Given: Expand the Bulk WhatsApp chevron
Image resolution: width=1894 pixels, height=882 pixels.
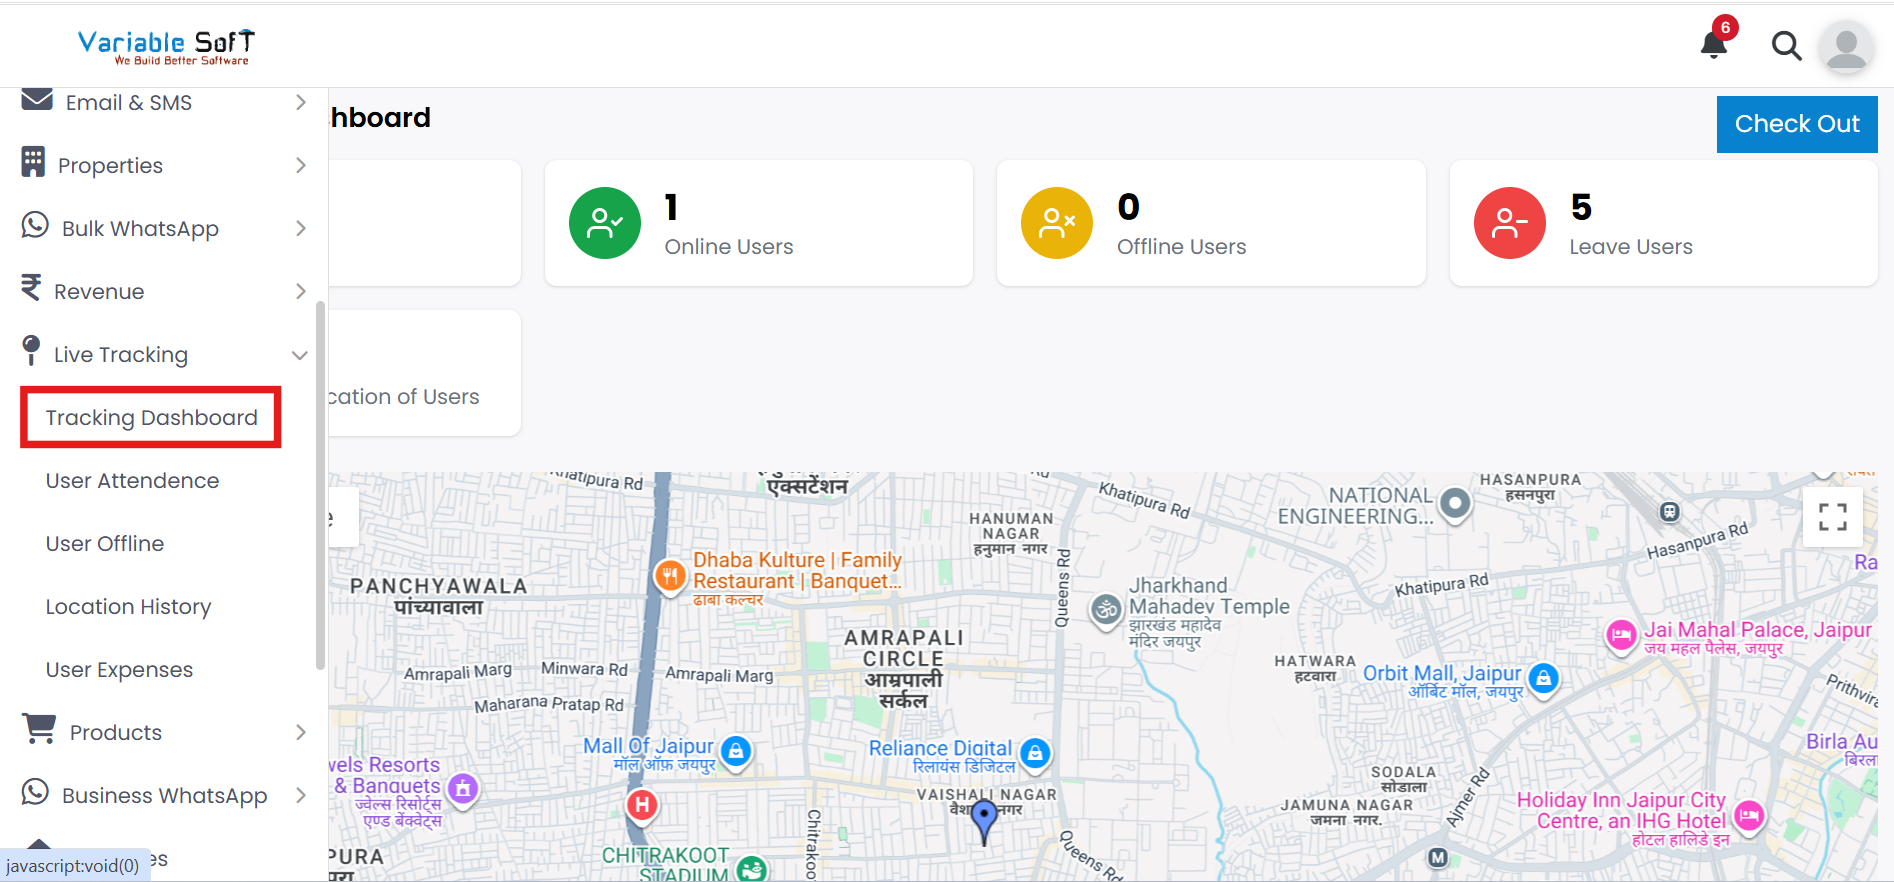Looking at the screenshot, I should (301, 228).
